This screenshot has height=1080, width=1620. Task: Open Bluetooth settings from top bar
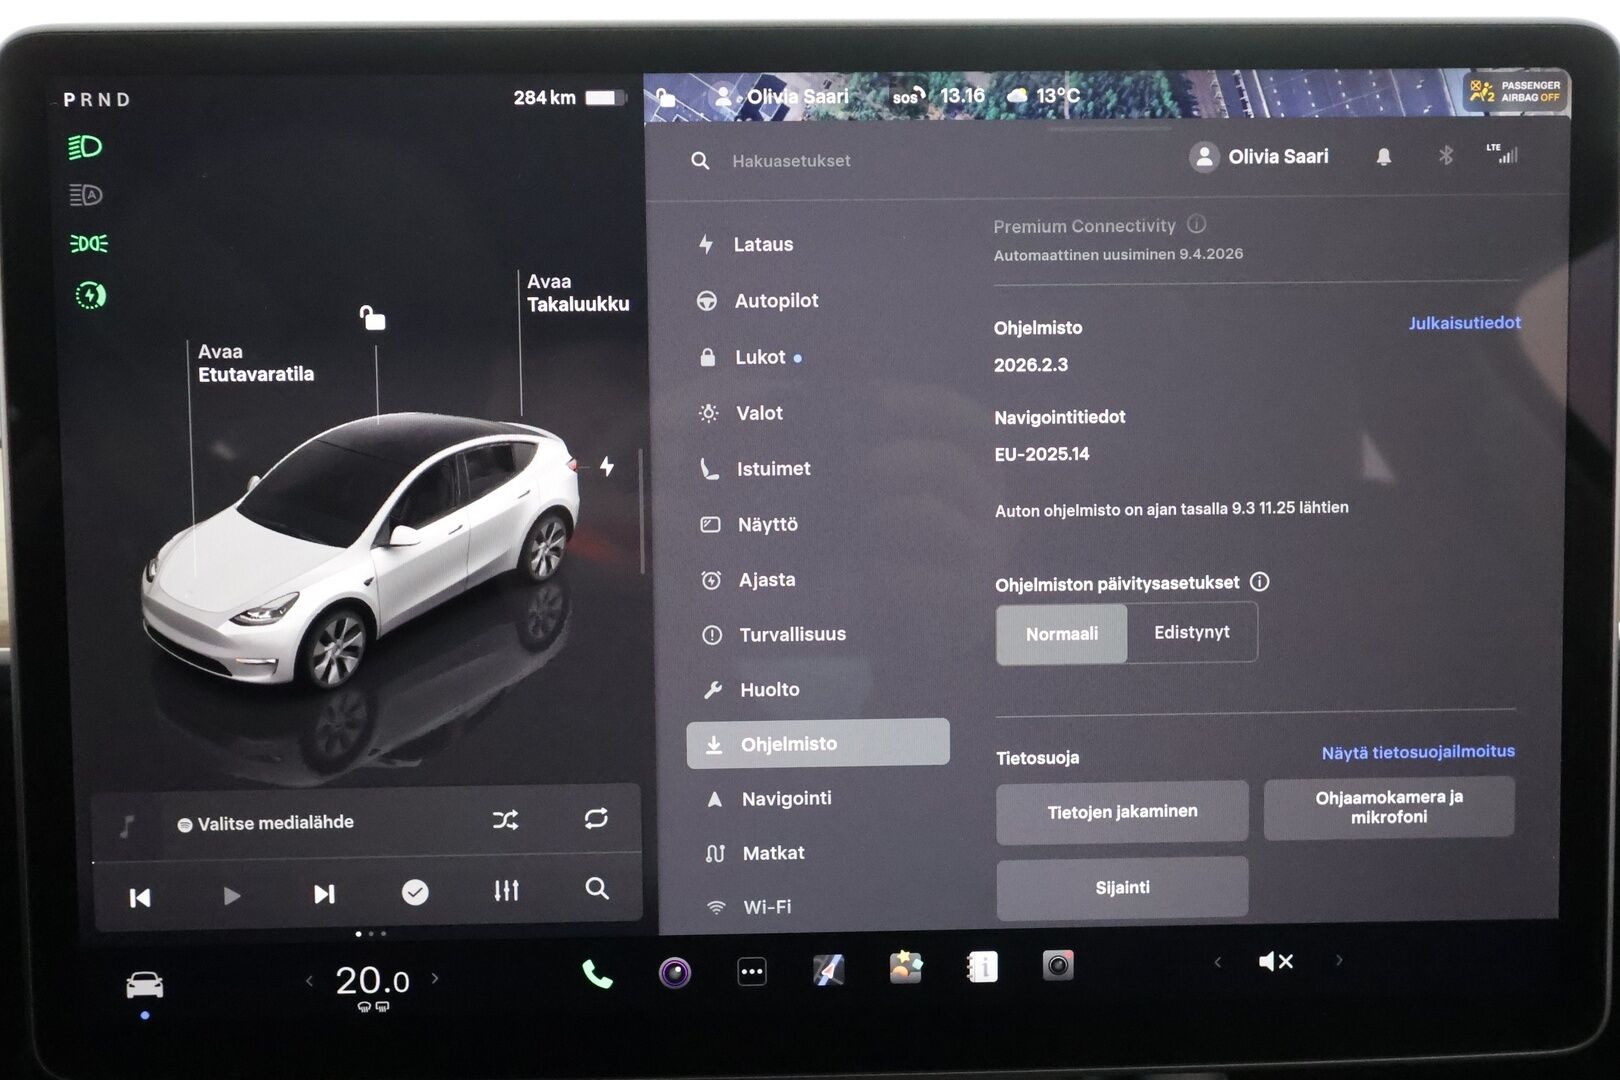point(1447,156)
